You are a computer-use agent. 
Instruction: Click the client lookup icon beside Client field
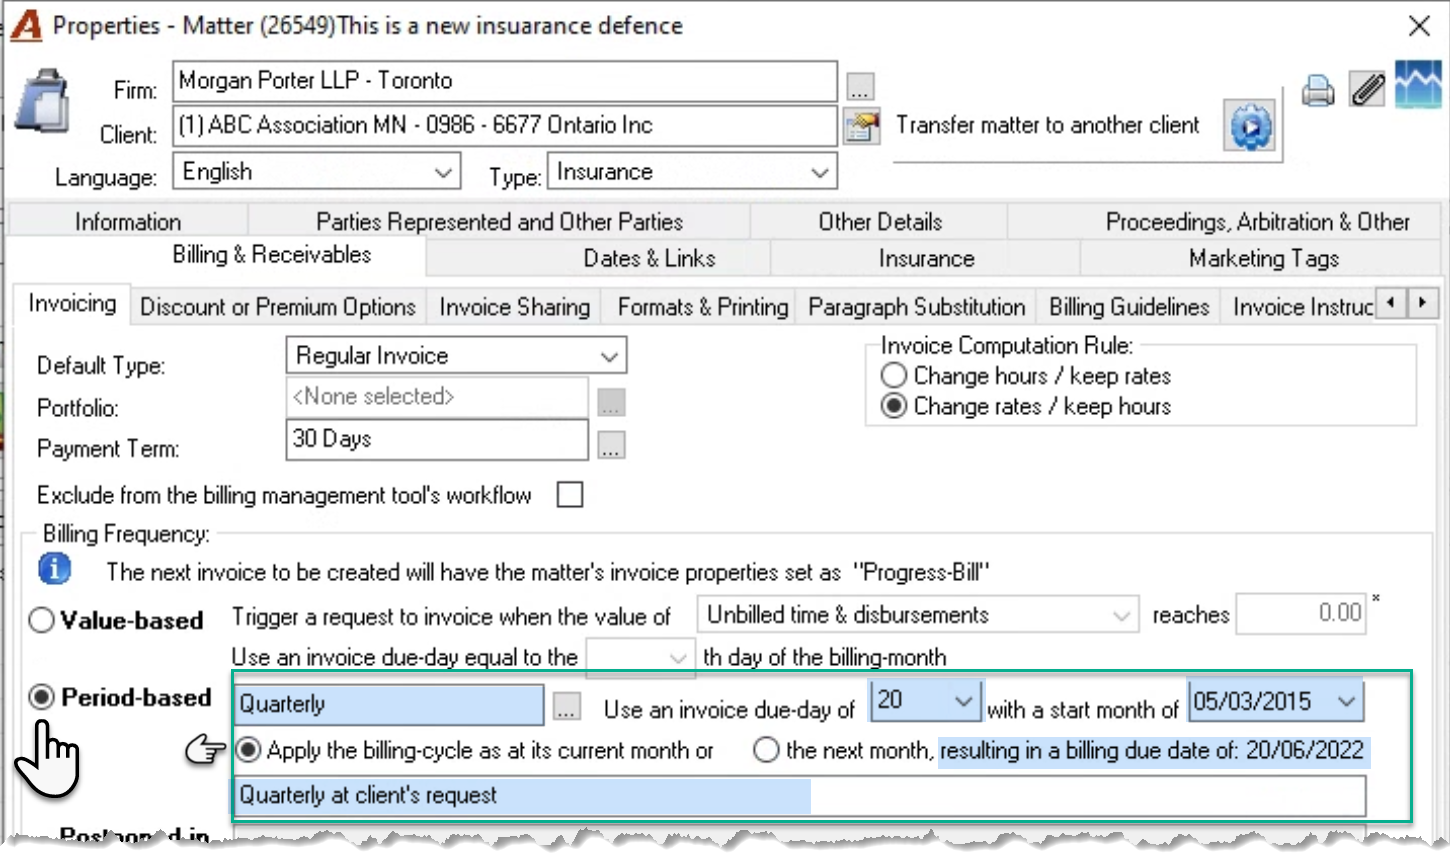click(x=861, y=127)
